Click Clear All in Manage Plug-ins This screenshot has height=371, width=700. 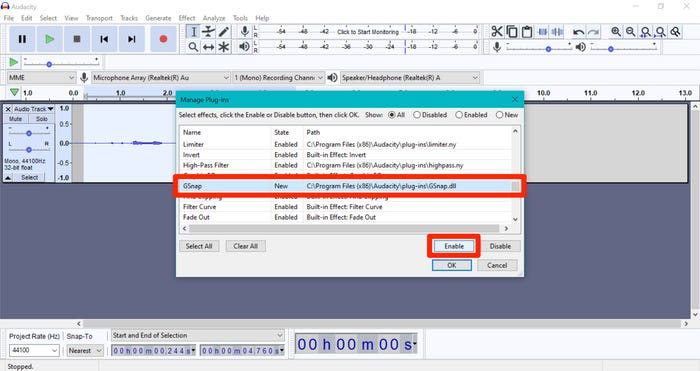[x=246, y=246]
